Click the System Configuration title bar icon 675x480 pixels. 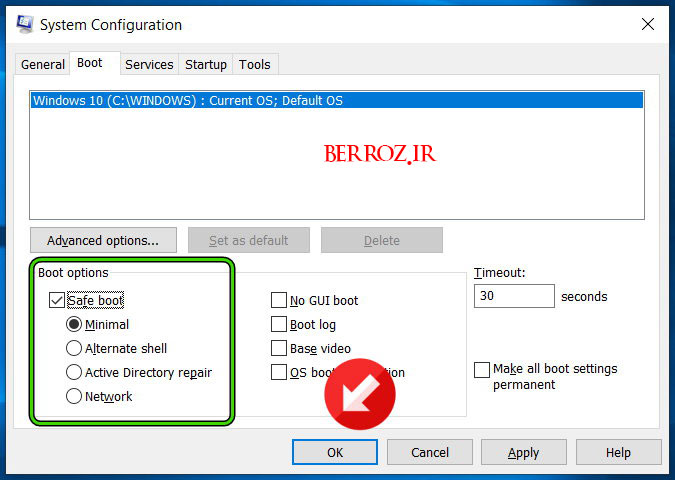pos(21,24)
